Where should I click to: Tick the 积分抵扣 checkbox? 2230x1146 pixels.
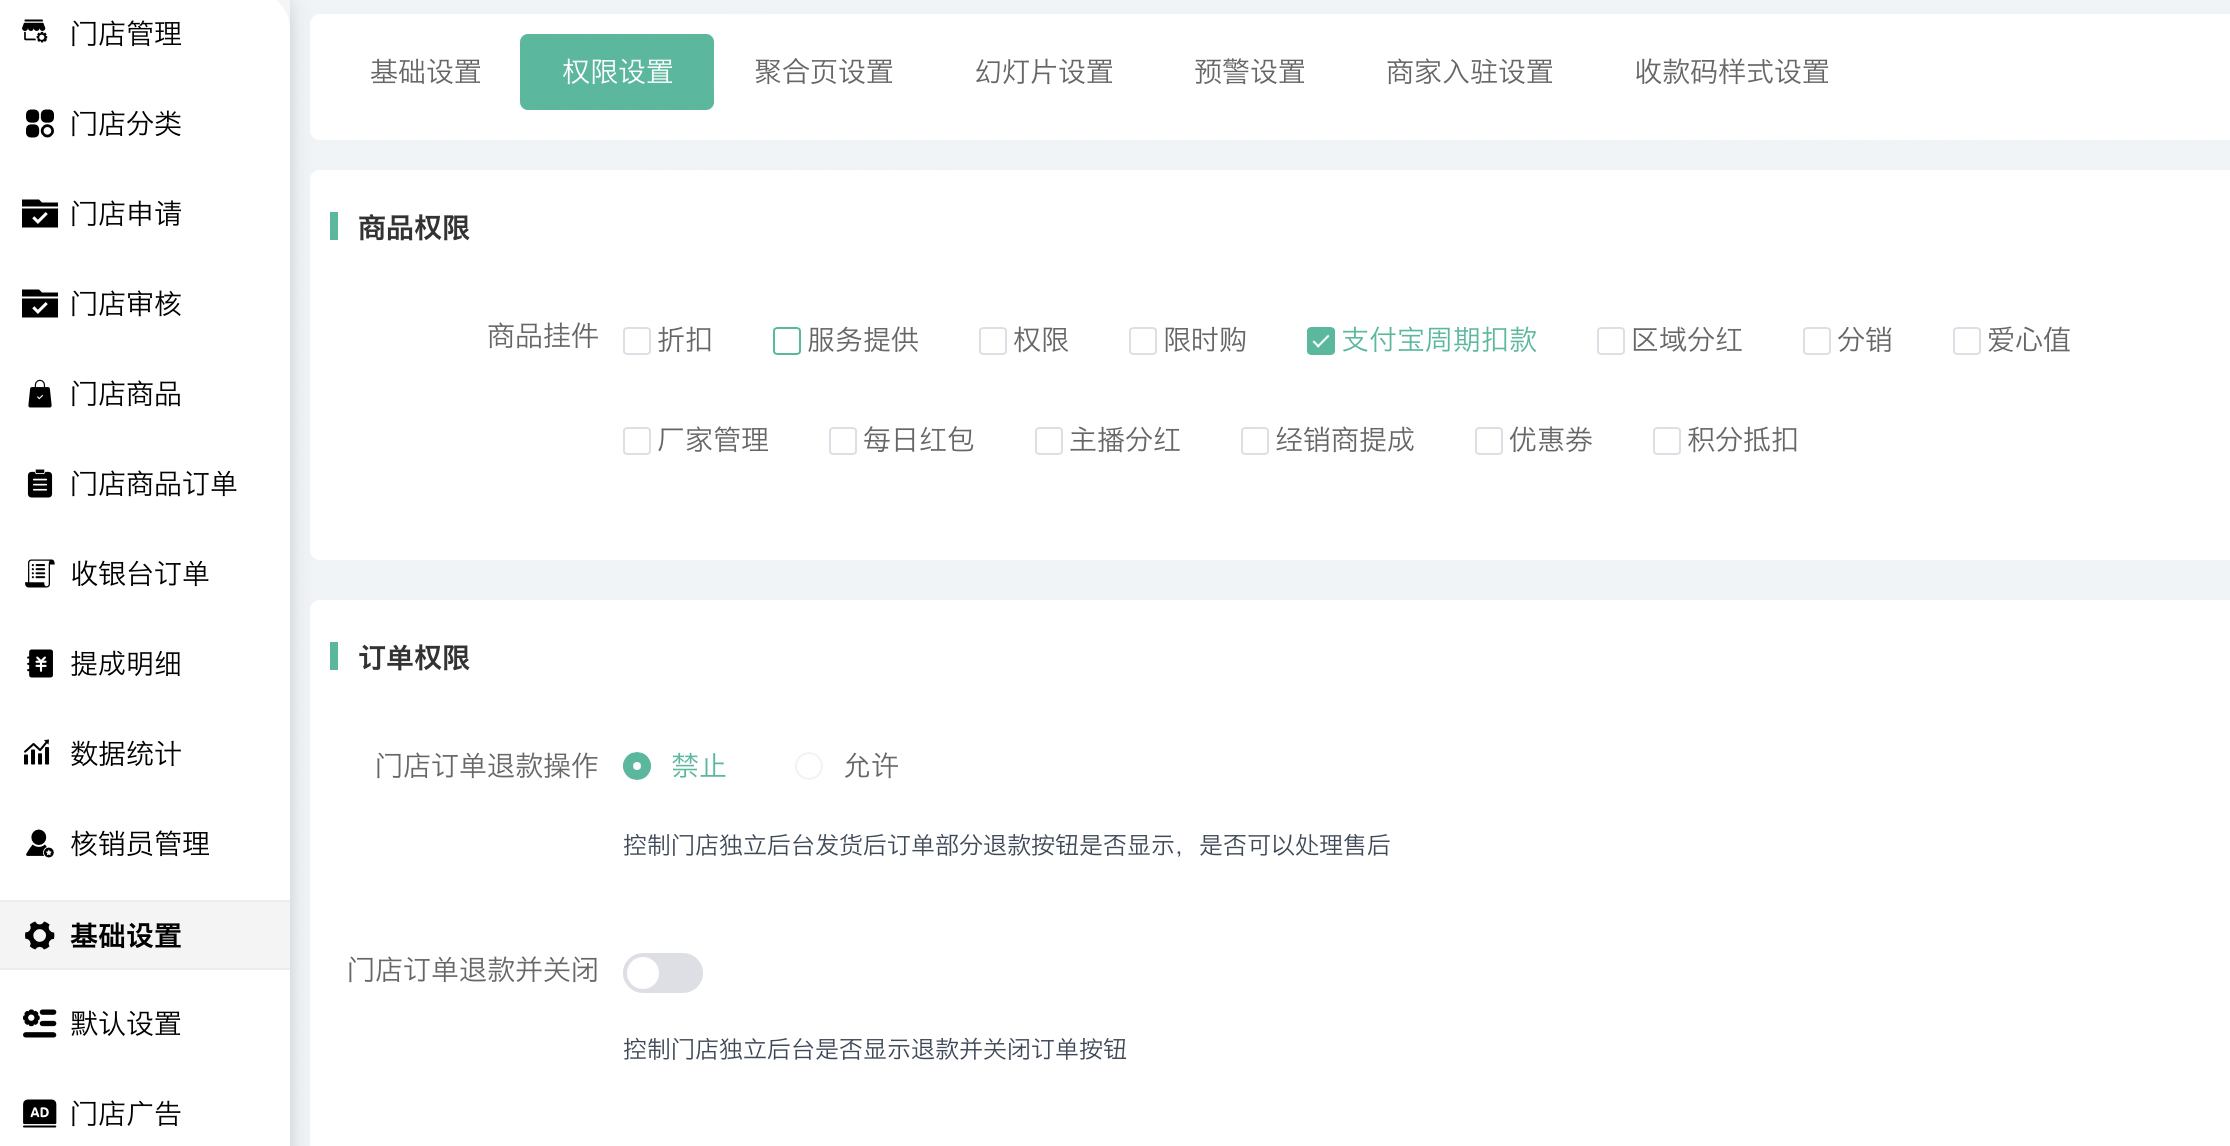1666,441
